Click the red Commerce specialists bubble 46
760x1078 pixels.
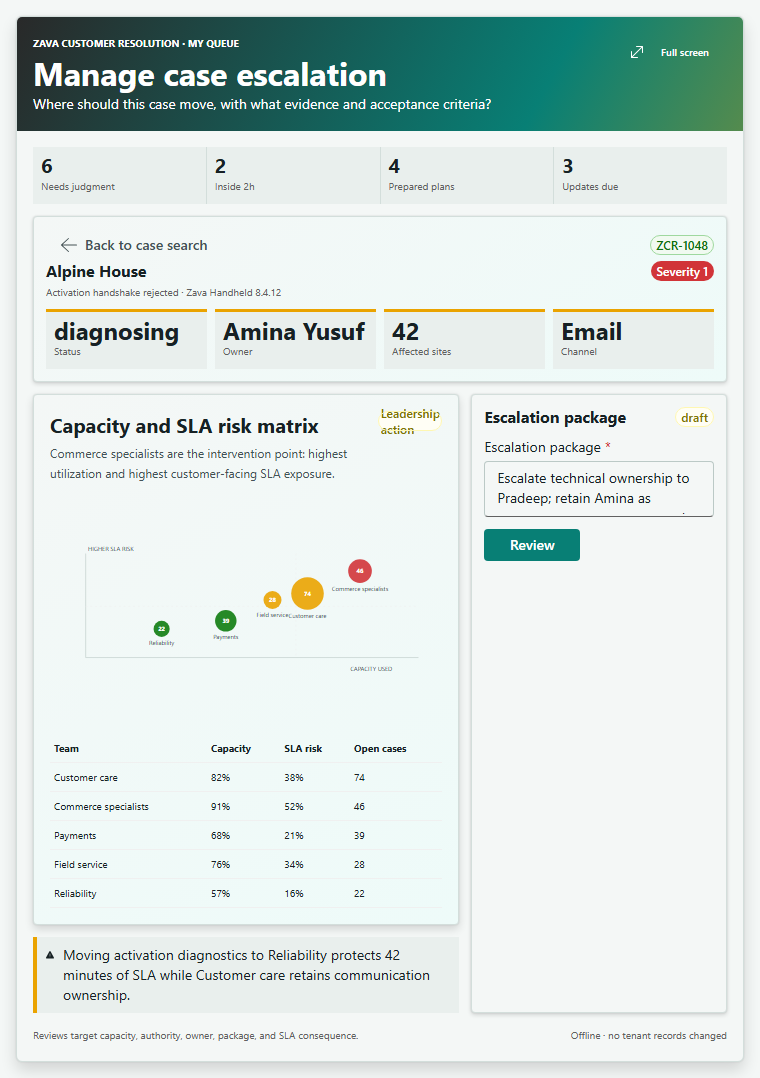click(x=360, y=571)
